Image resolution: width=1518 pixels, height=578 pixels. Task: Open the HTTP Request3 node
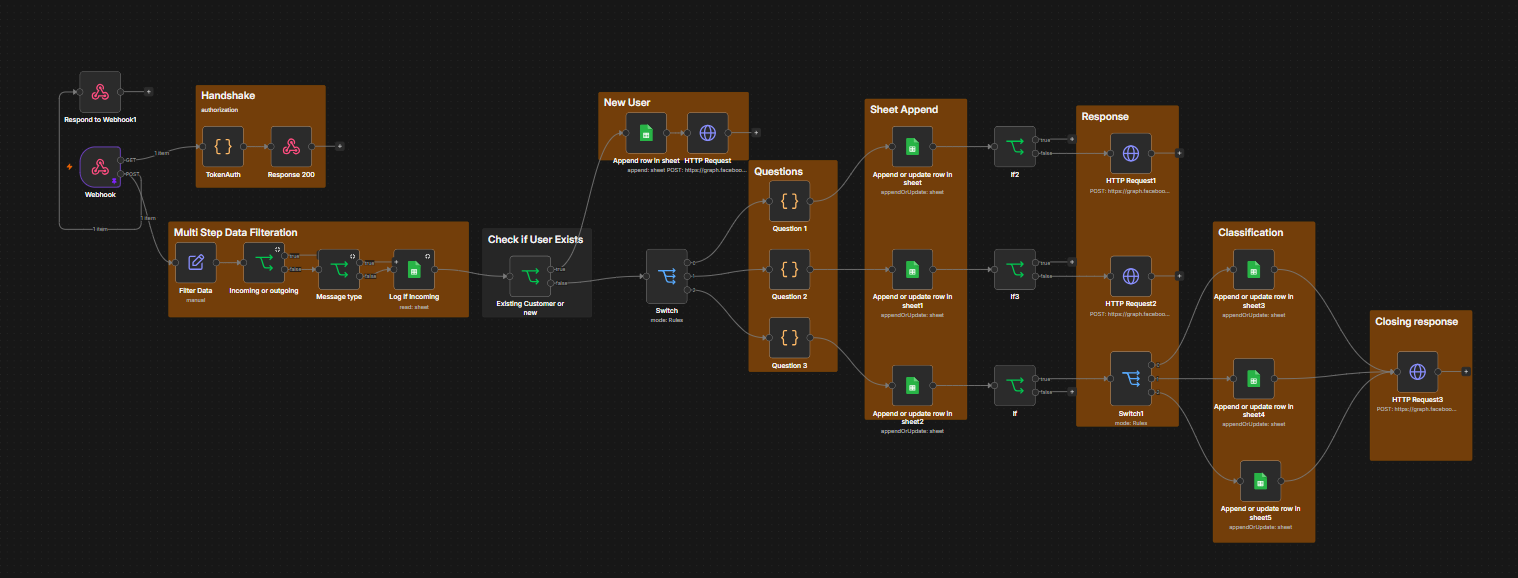1418,372
